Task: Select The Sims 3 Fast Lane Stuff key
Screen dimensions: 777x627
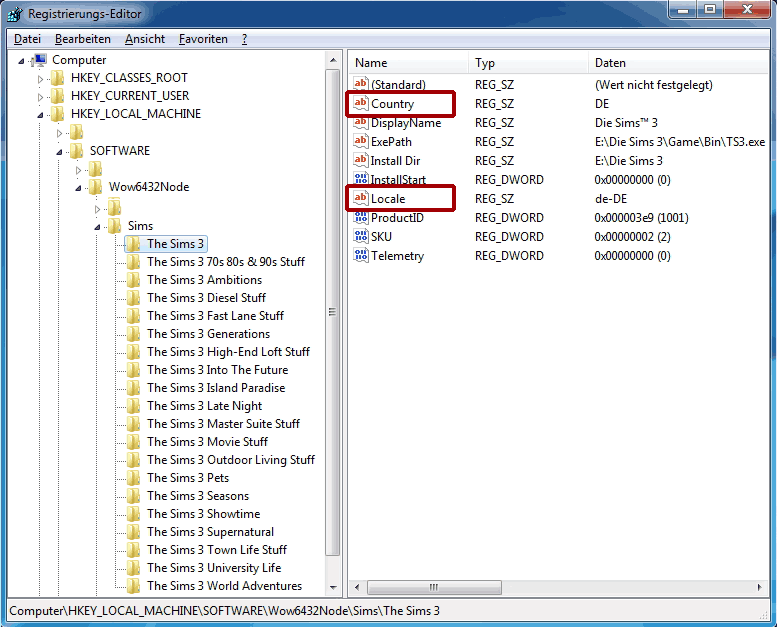Action: [215, 316]
